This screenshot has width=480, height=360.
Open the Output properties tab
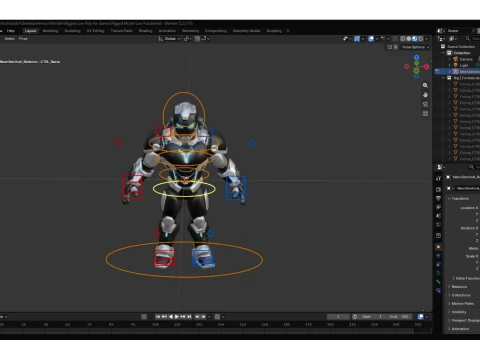pos(438,198)
